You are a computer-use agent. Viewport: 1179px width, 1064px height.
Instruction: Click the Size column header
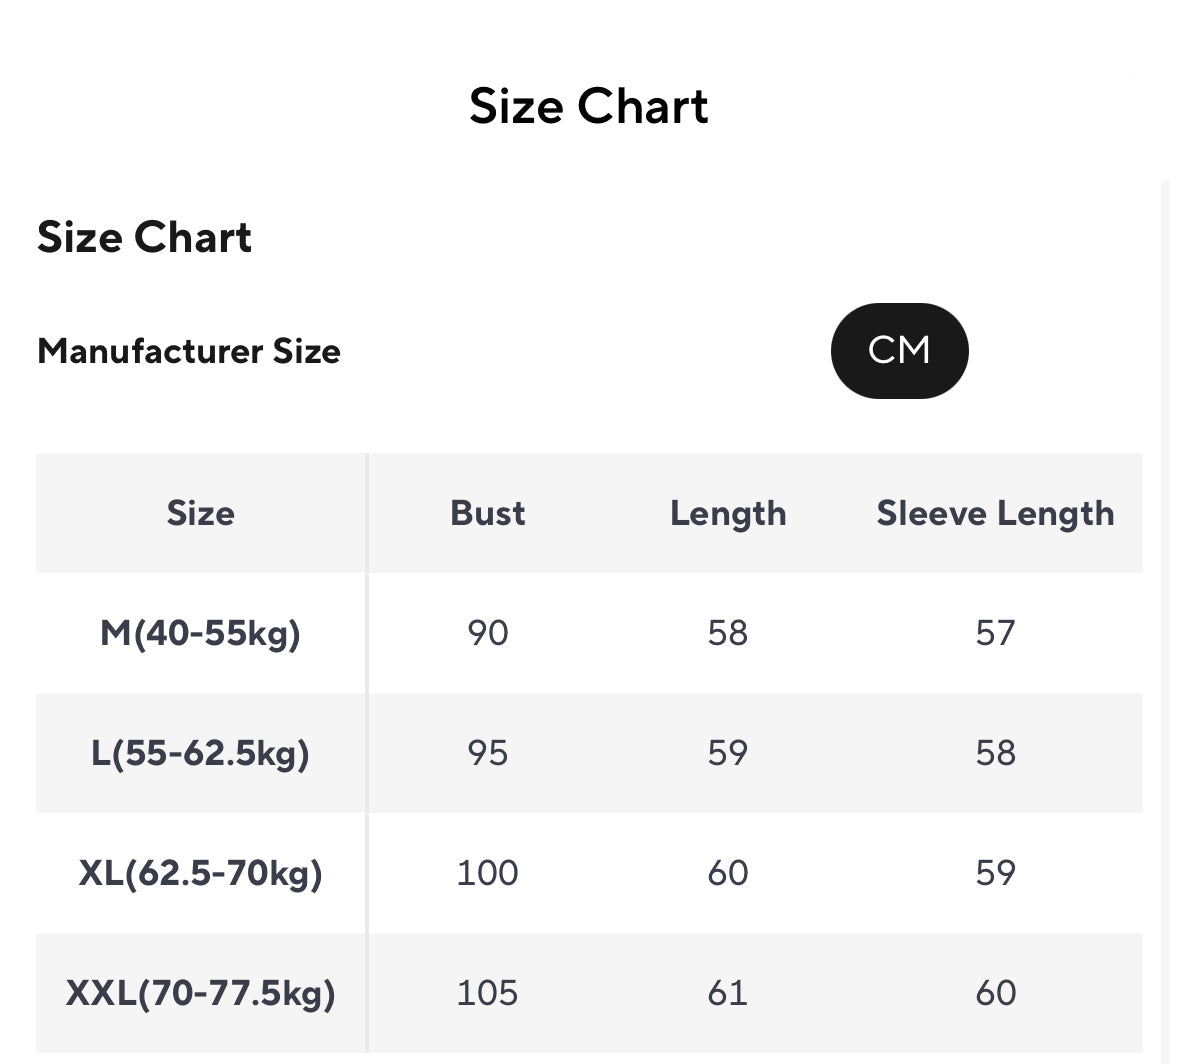[201, 513]
